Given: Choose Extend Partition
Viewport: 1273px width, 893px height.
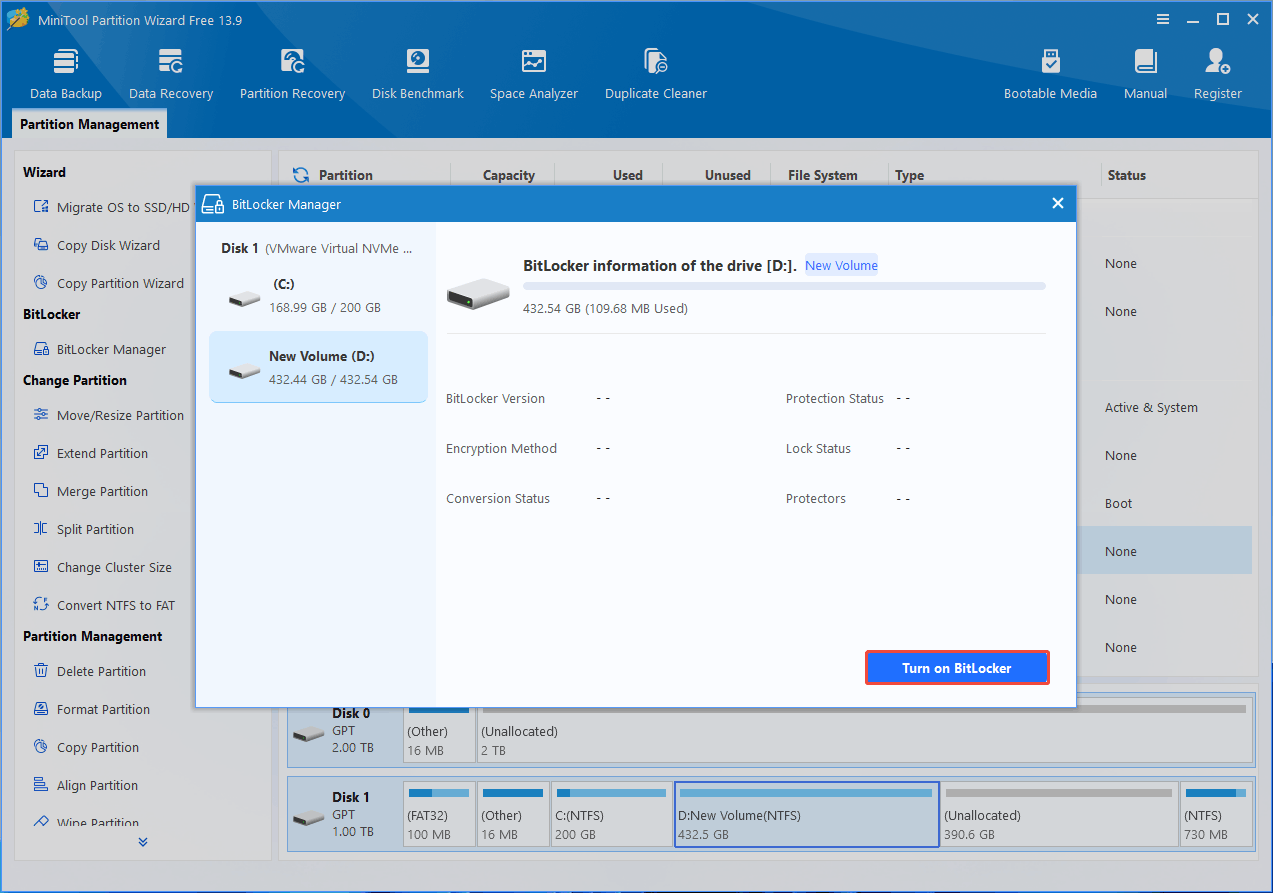Looking at the screenshot, I should (91, 453).
